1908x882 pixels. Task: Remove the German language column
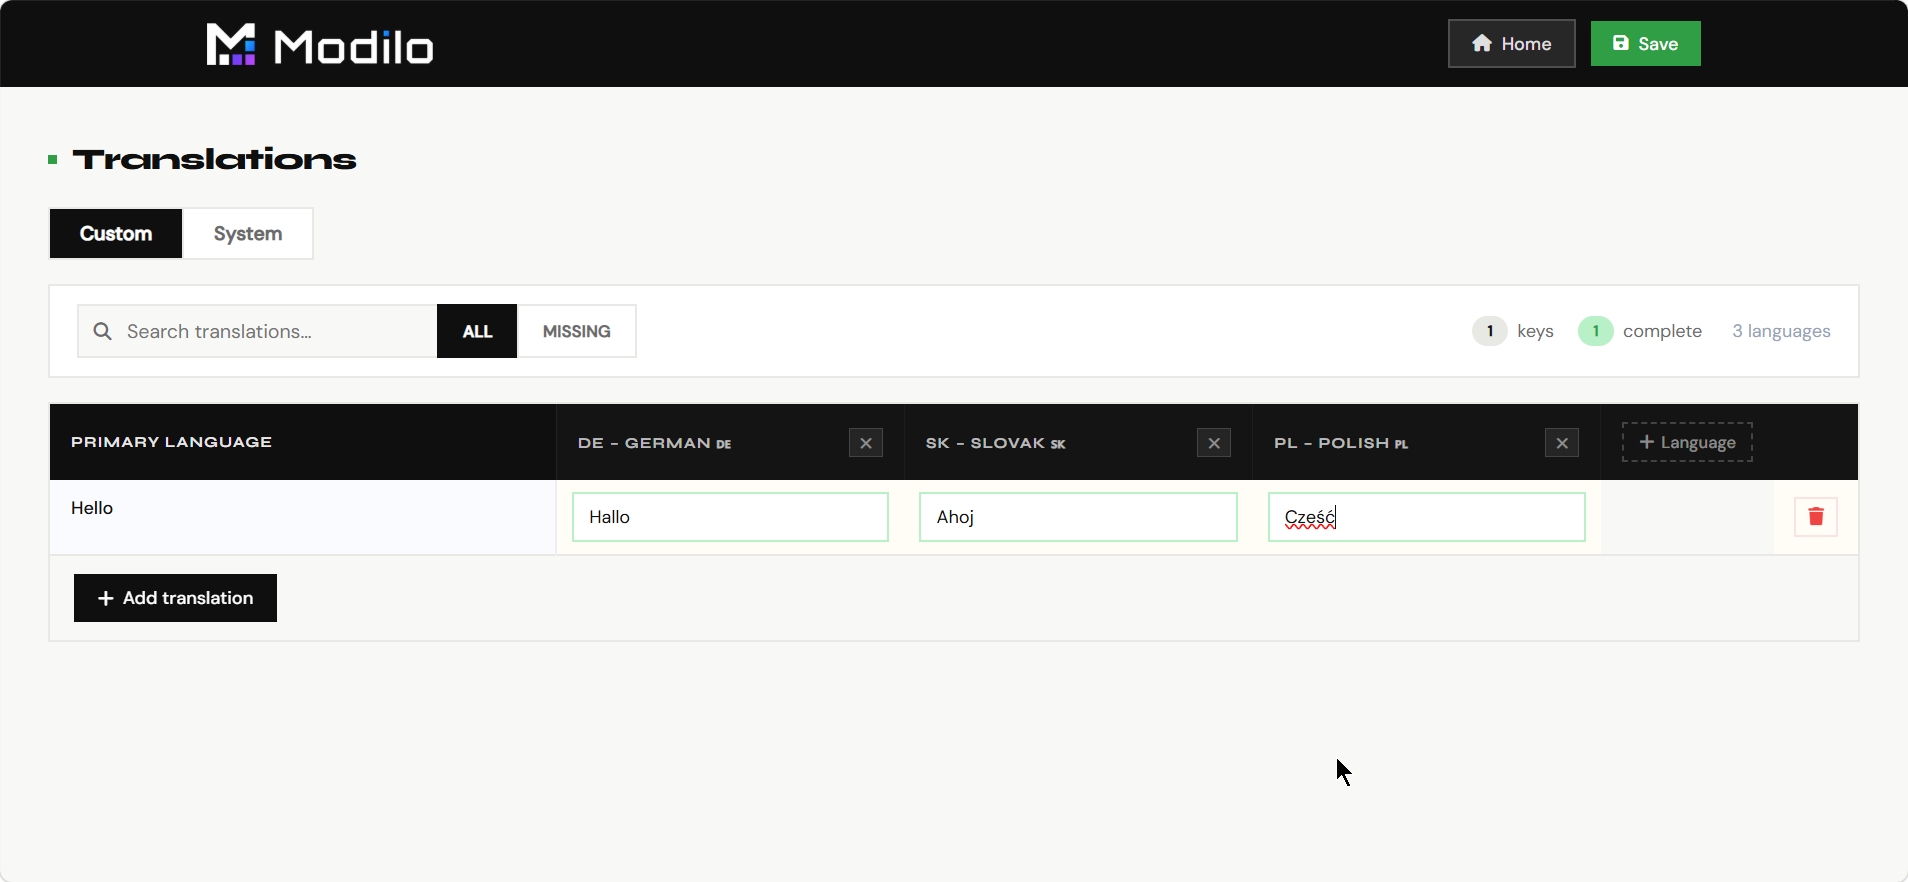point(866,443)
